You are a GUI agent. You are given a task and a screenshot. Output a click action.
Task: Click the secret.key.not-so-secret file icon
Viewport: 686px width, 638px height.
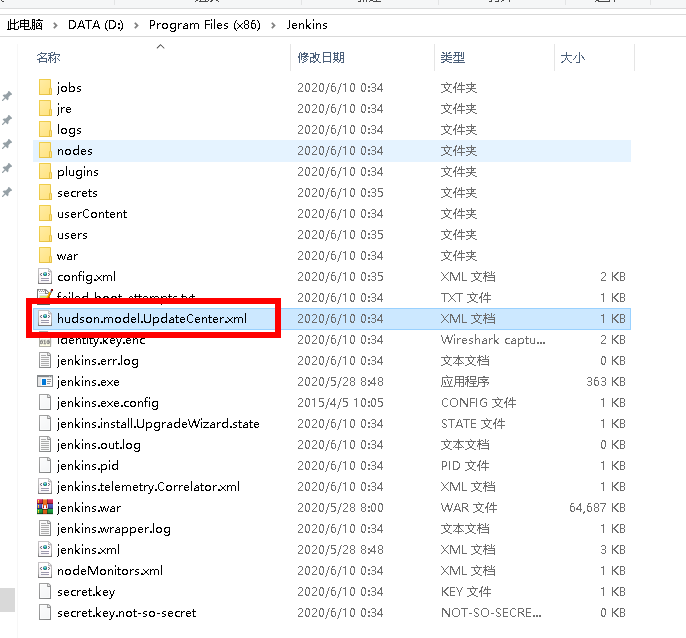click(x=45, y=612)
